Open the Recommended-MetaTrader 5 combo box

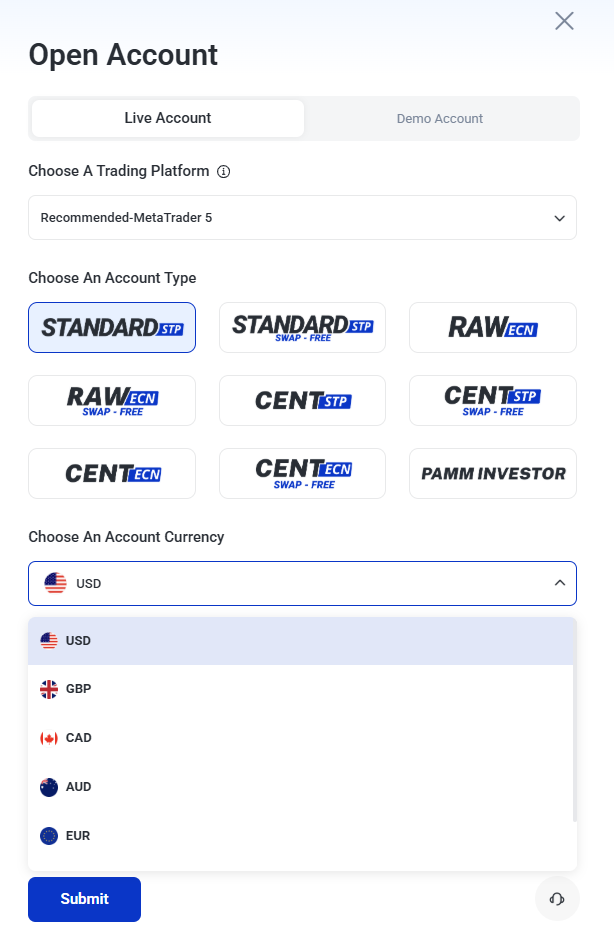point(303,218)
